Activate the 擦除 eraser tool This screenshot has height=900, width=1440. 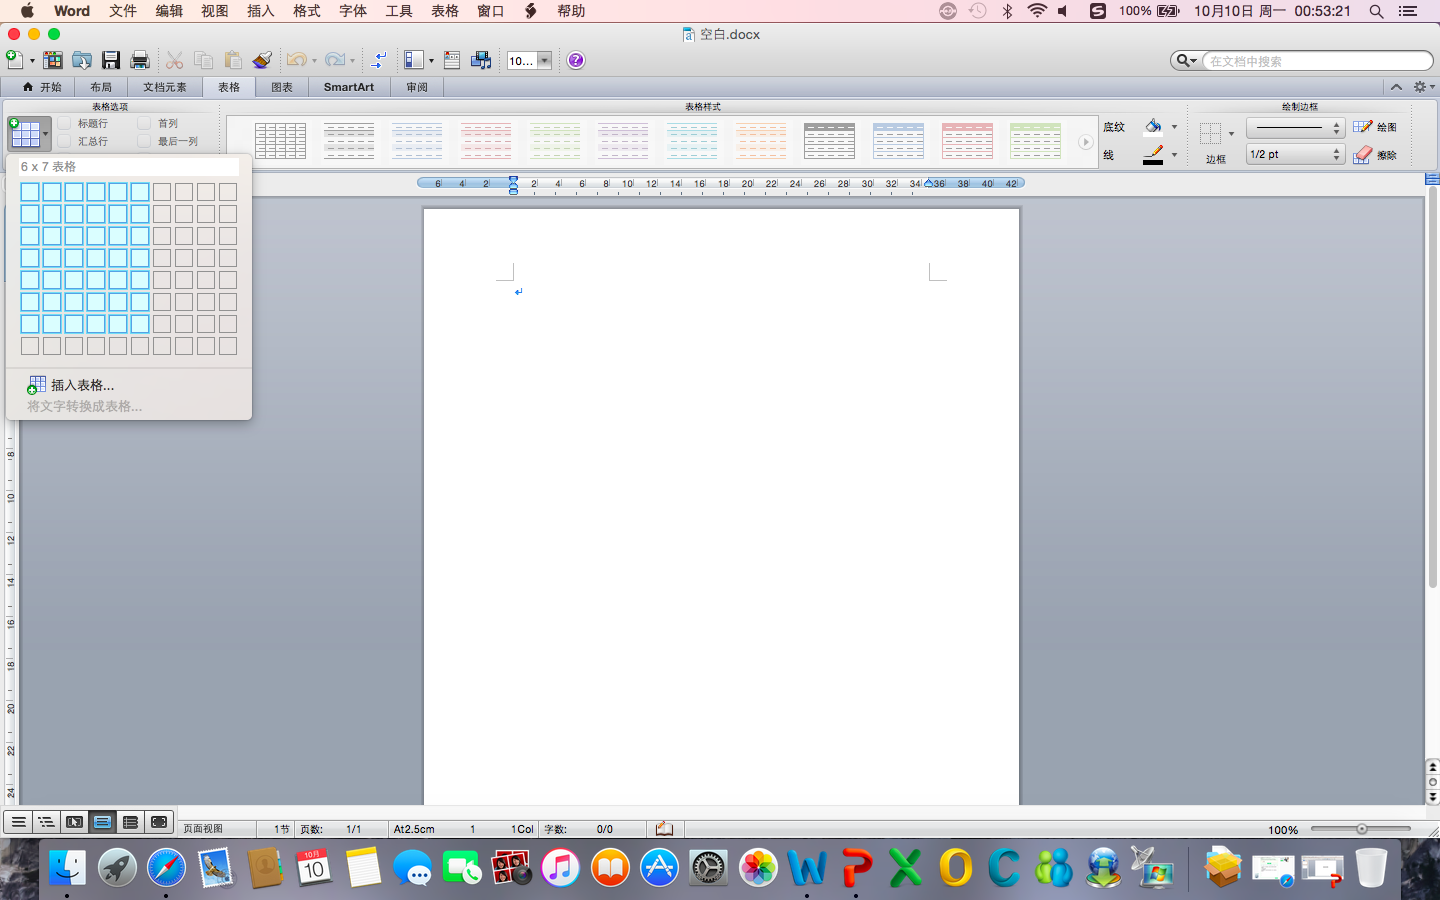1375,155
